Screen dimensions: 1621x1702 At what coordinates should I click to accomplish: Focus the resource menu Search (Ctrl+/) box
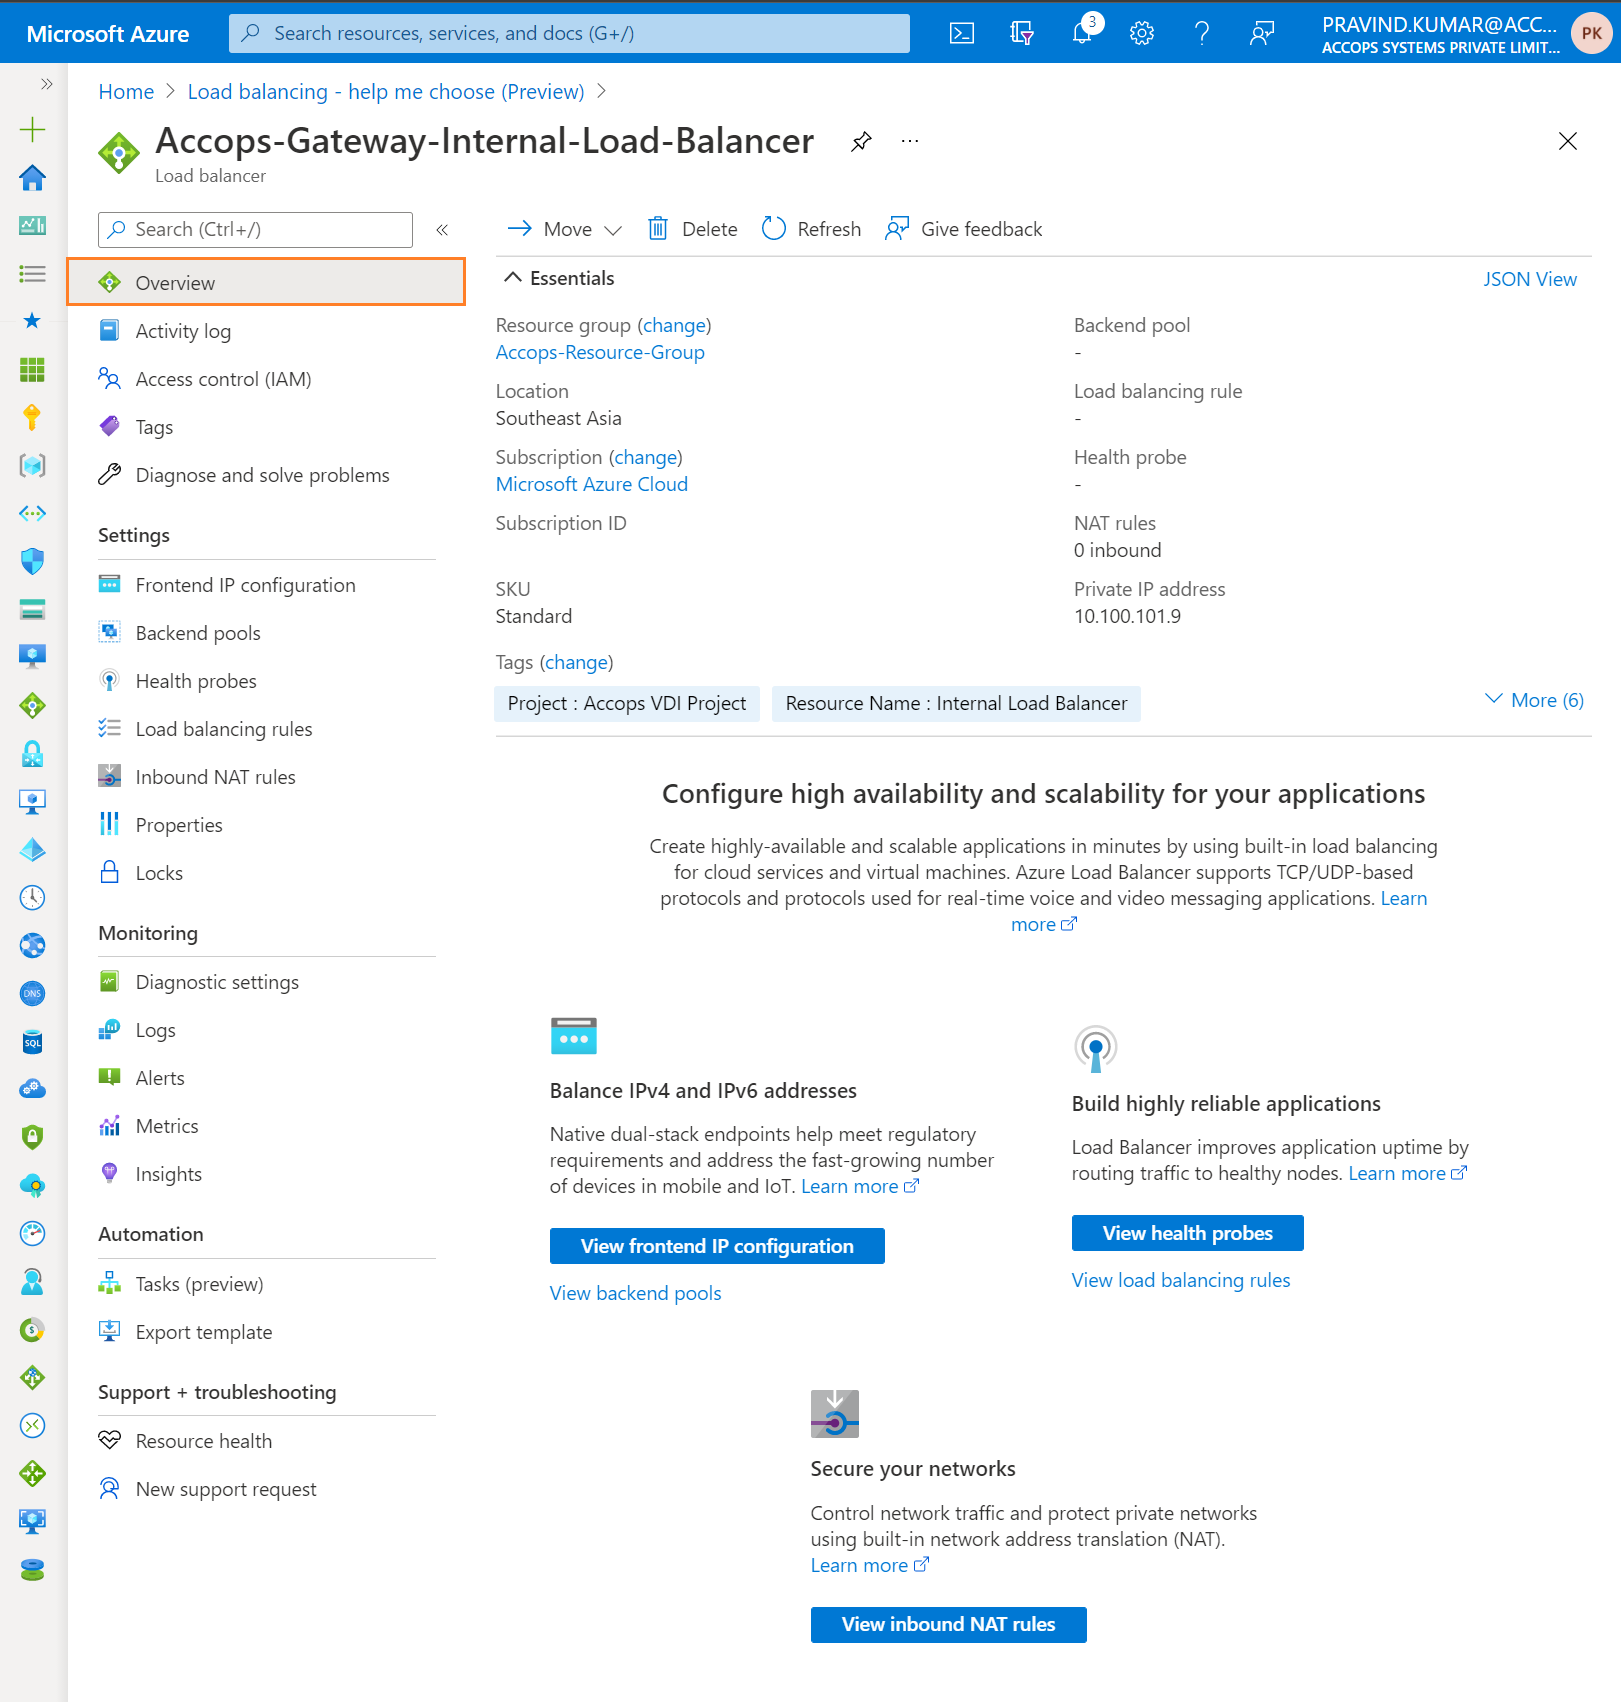pos(255,229)
